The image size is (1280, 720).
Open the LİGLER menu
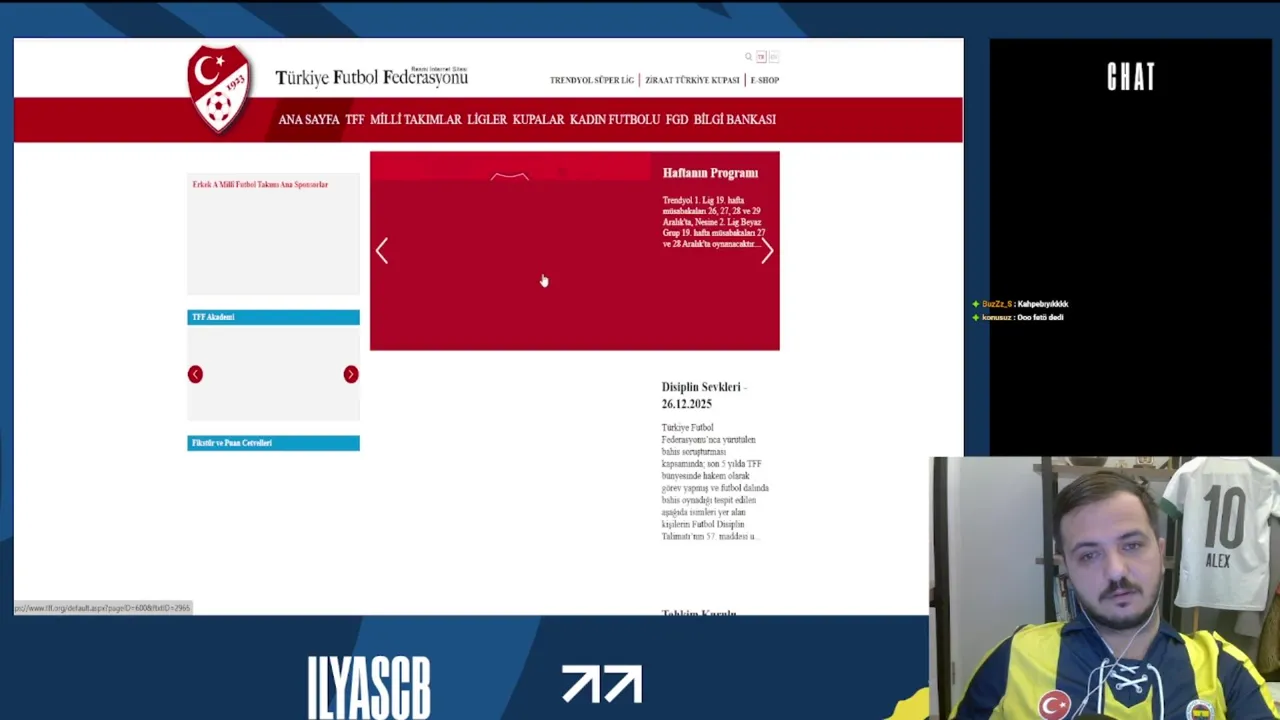pyautogui.click(x=487, y=119)
